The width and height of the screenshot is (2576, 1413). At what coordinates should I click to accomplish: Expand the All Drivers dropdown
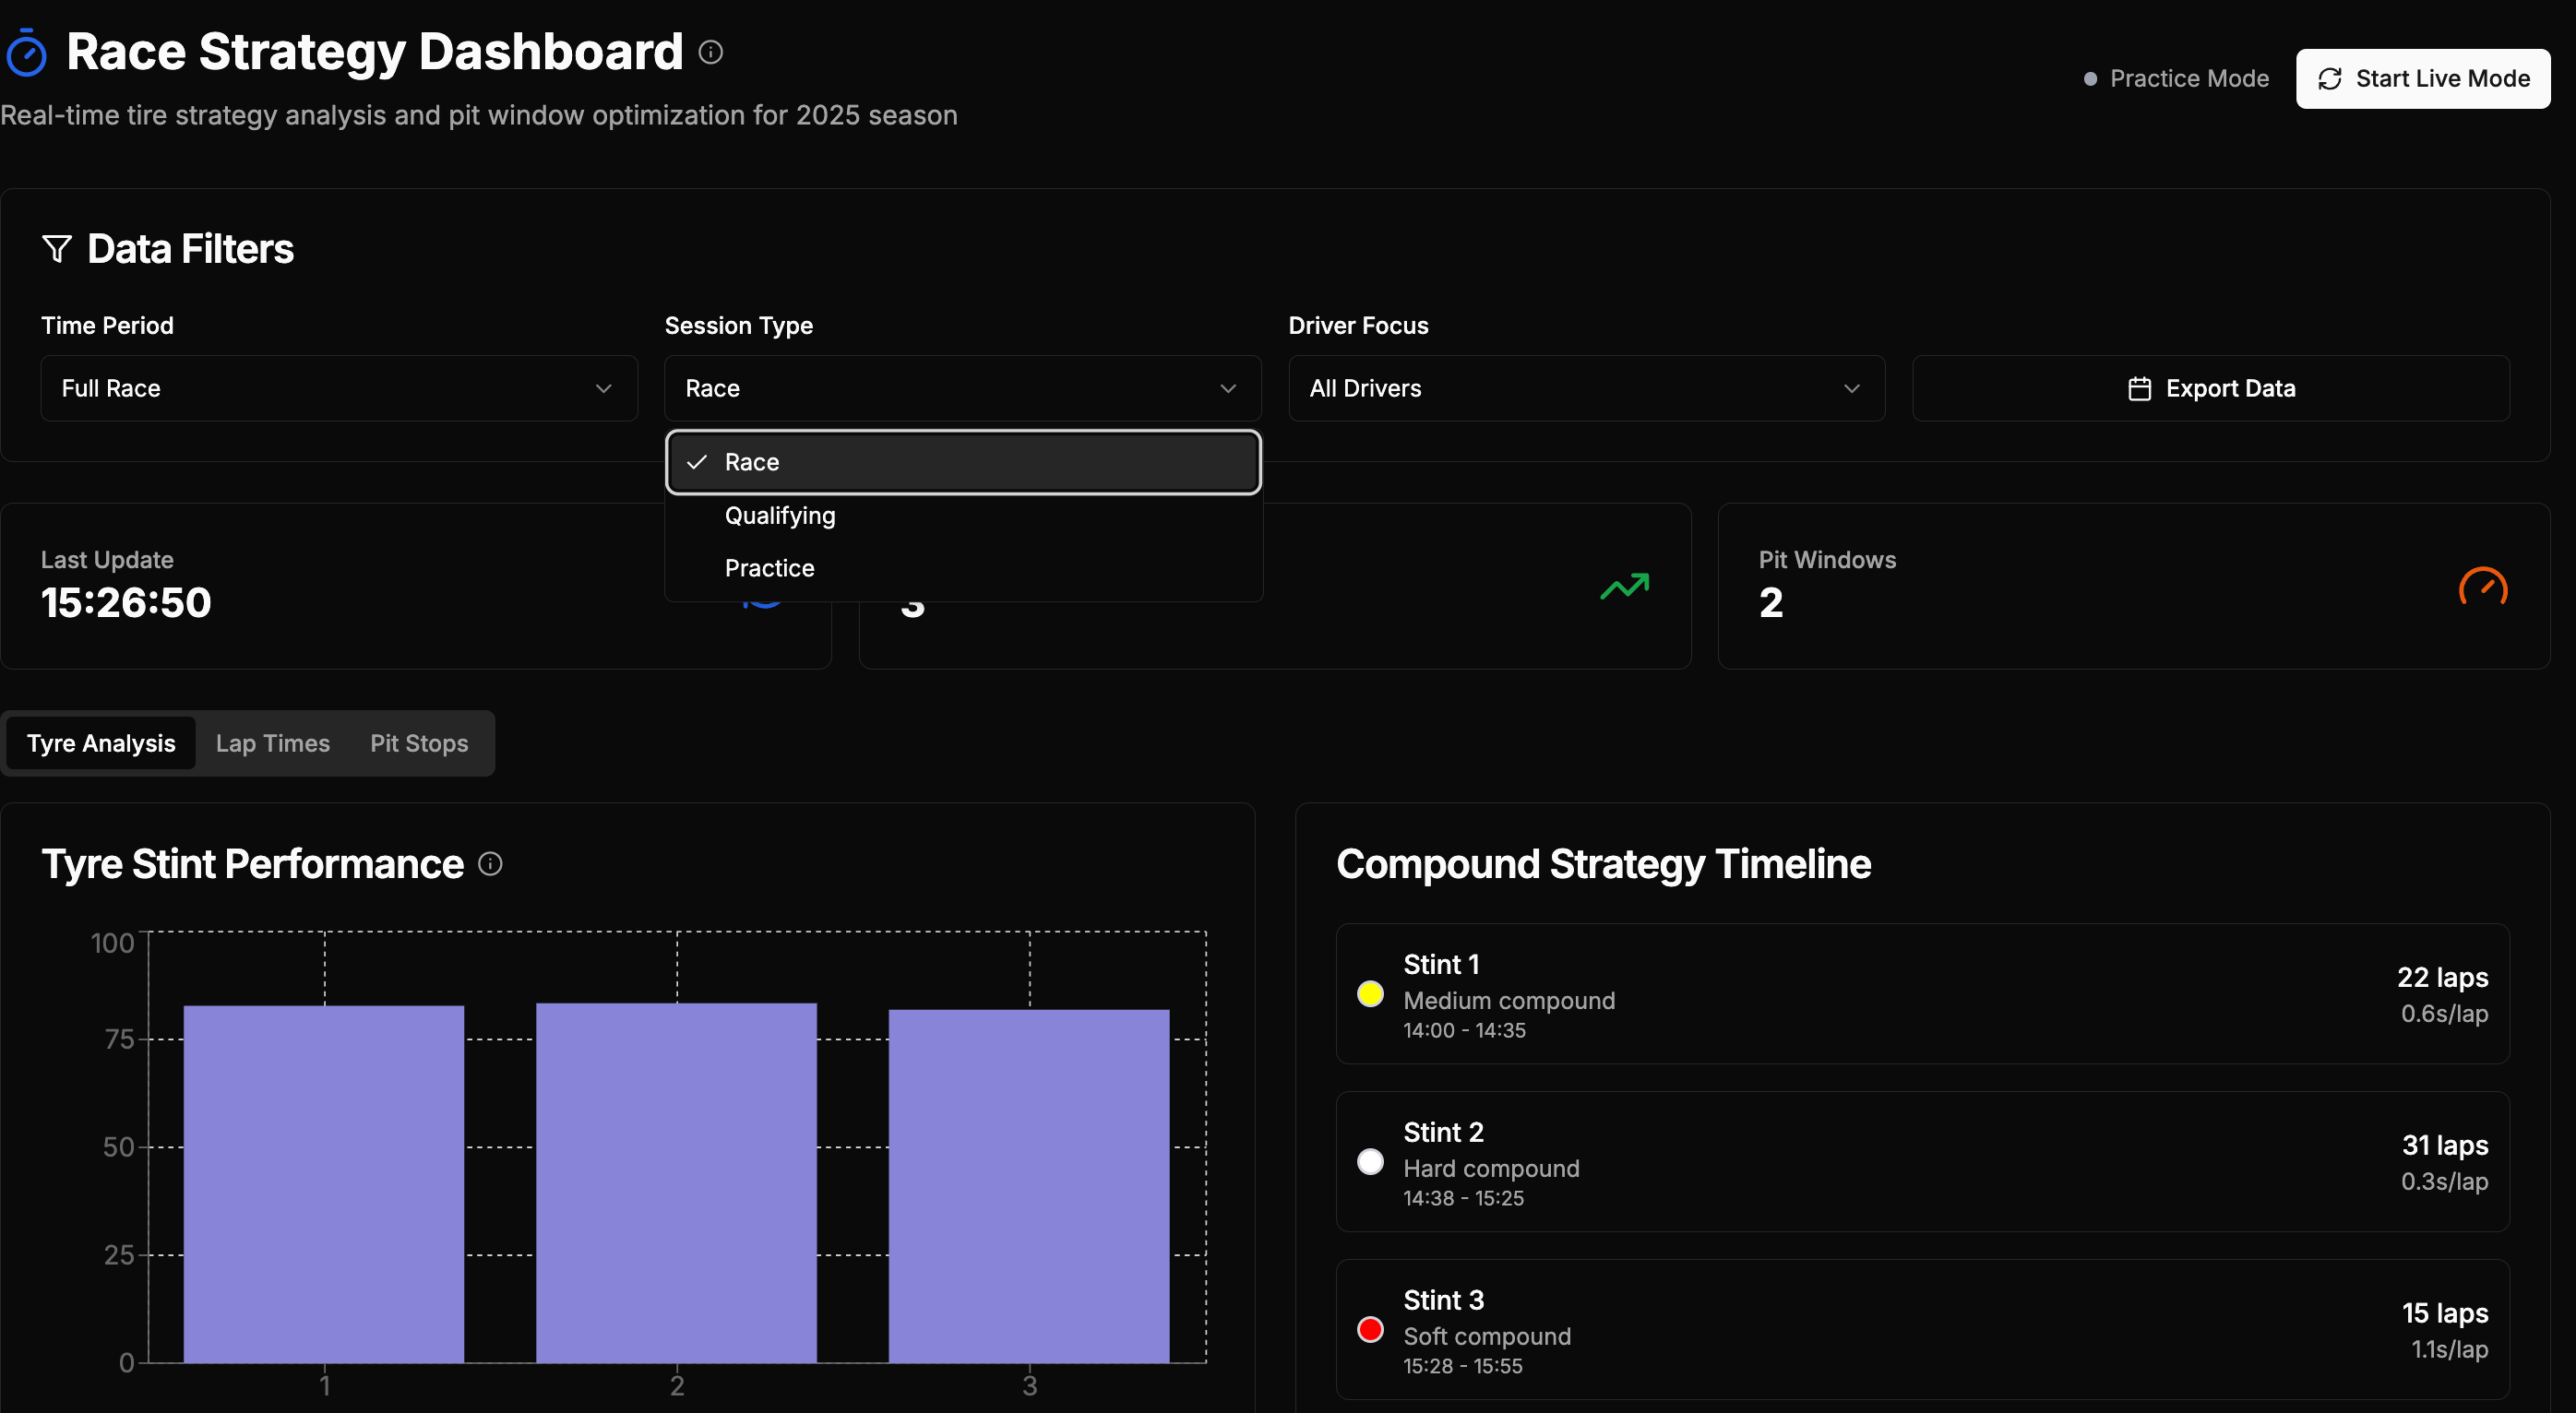tap(1586, 388)
